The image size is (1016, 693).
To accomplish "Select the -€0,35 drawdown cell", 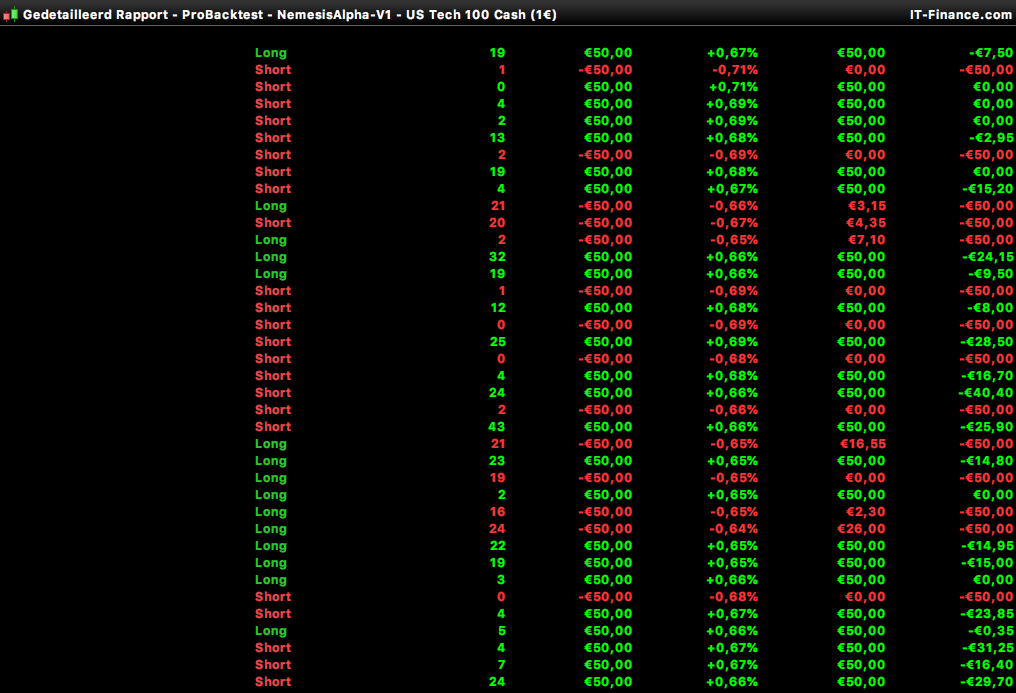I will 991,631.
